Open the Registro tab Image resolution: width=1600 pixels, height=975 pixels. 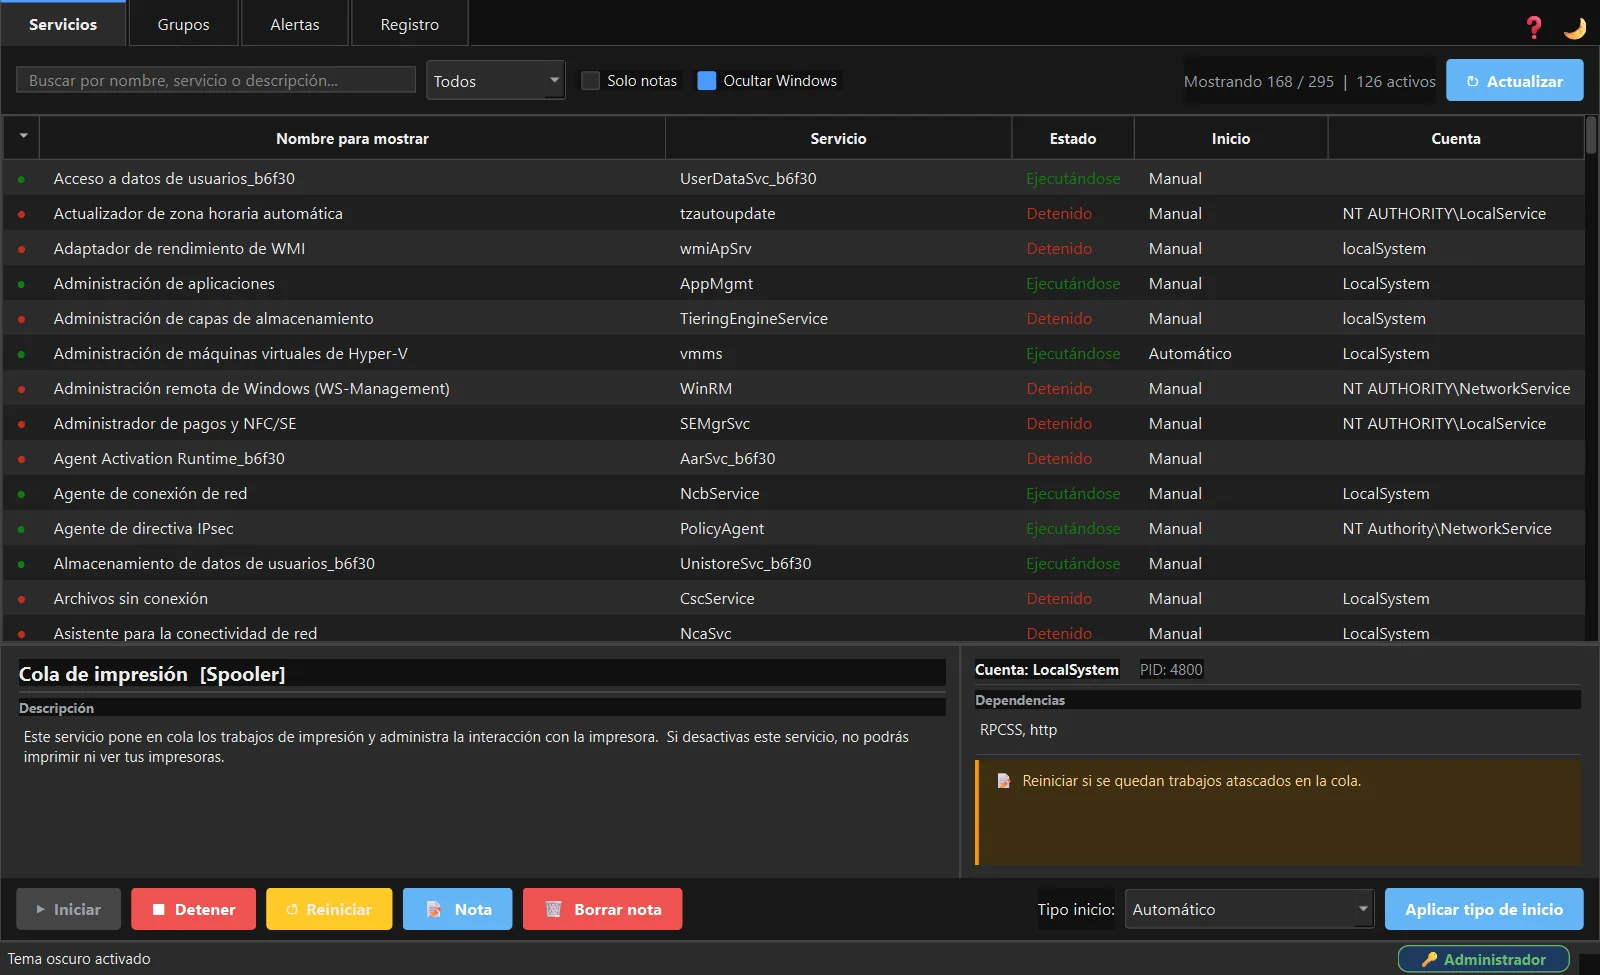point(409,24)
